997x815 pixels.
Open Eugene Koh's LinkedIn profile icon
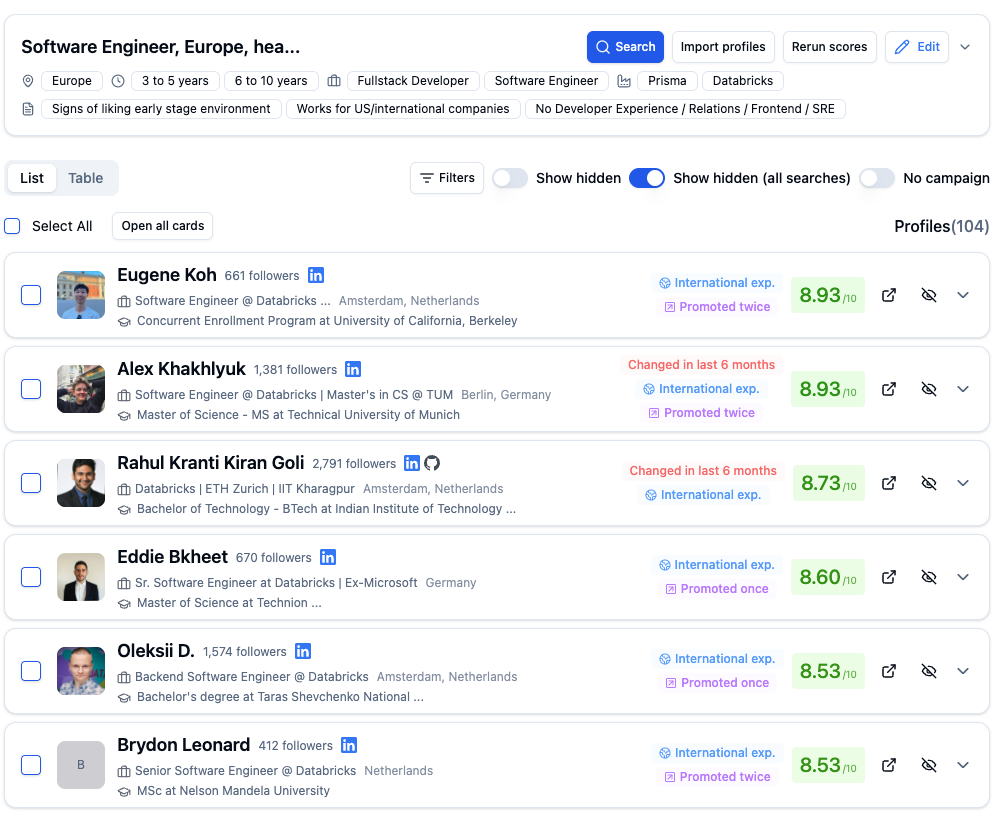[316, 275]
